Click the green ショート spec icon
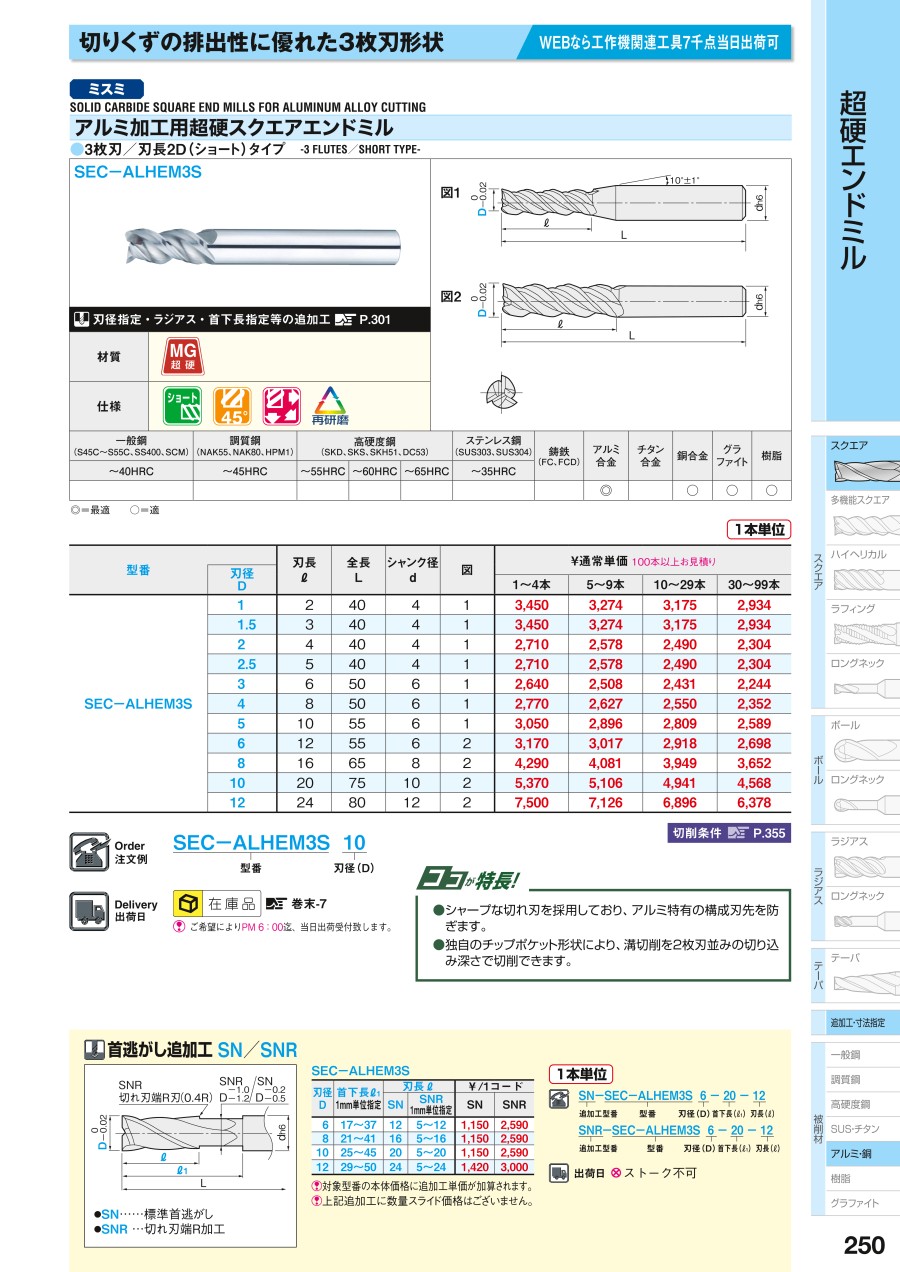 (x=182, y=406)
